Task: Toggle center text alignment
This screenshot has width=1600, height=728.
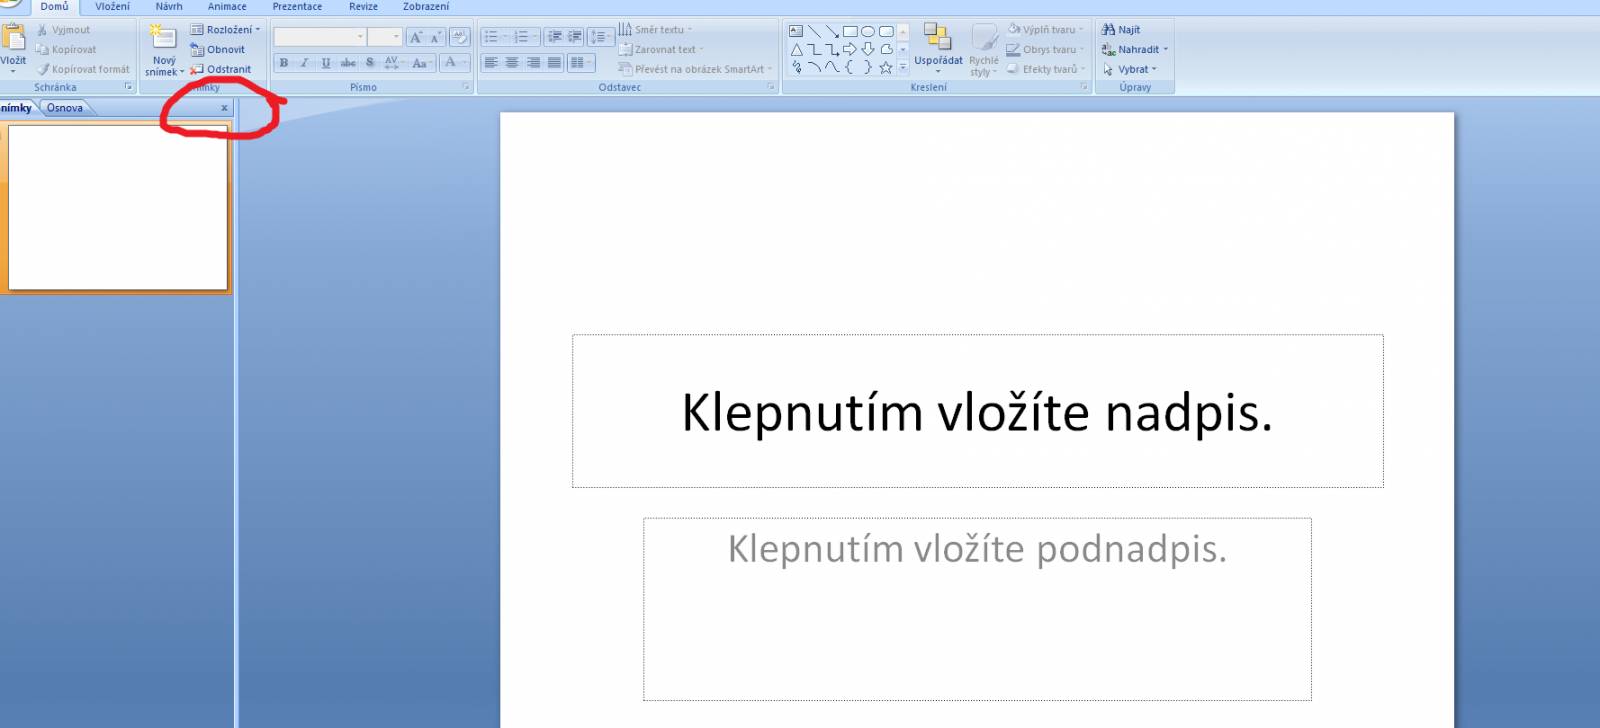Action: [x=512, y=63]
